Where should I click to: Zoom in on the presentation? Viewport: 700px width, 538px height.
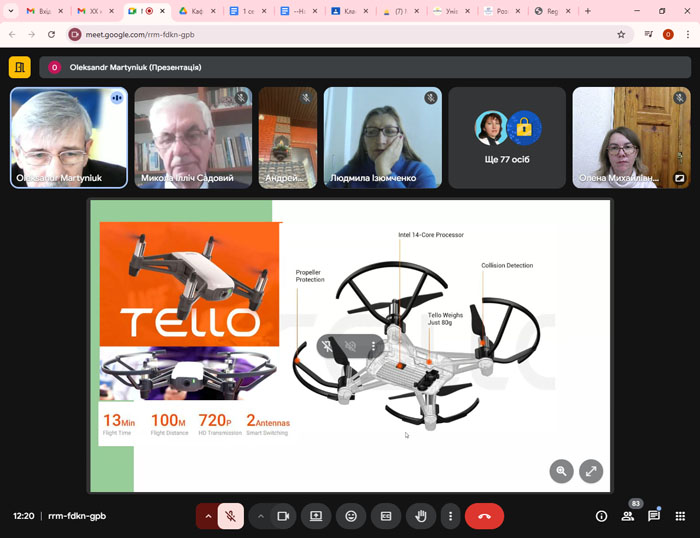coord(562,471)
